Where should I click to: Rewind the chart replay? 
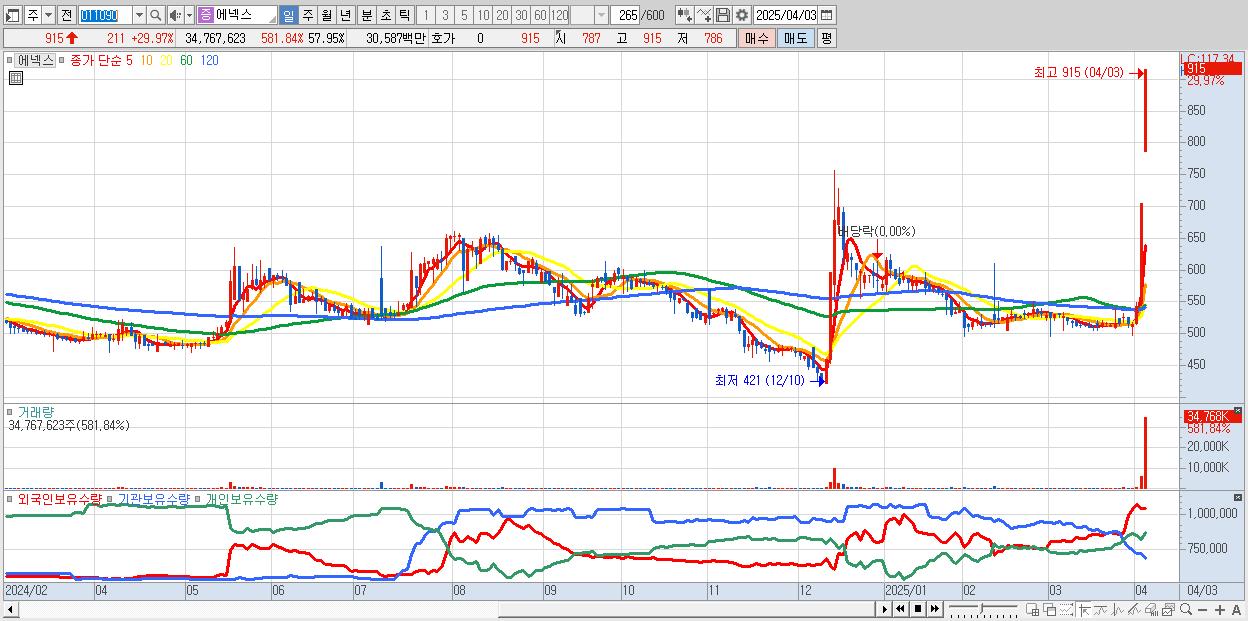(900, 609)
